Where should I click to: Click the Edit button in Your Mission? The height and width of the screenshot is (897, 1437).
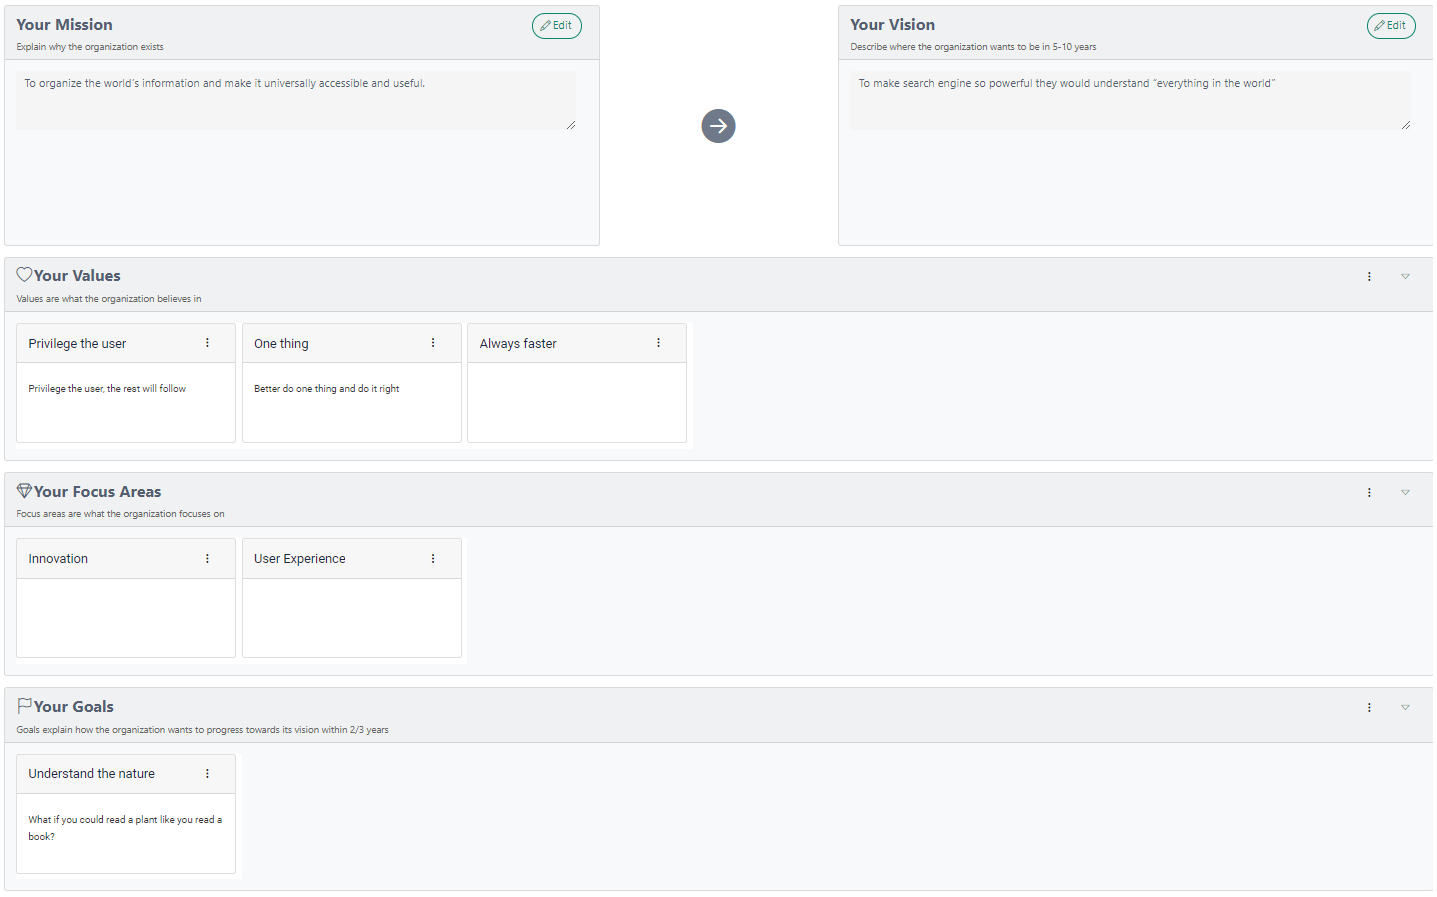556,26
